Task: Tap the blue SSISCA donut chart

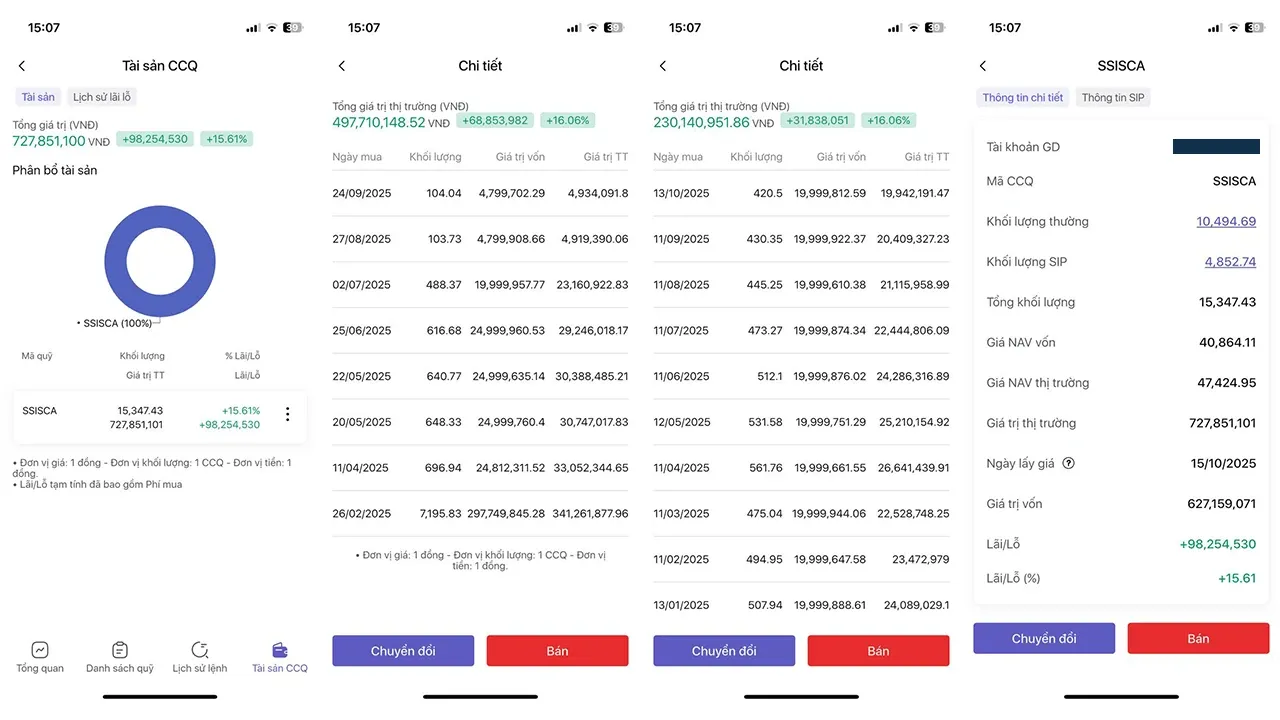Action: [x=160, y=222]
